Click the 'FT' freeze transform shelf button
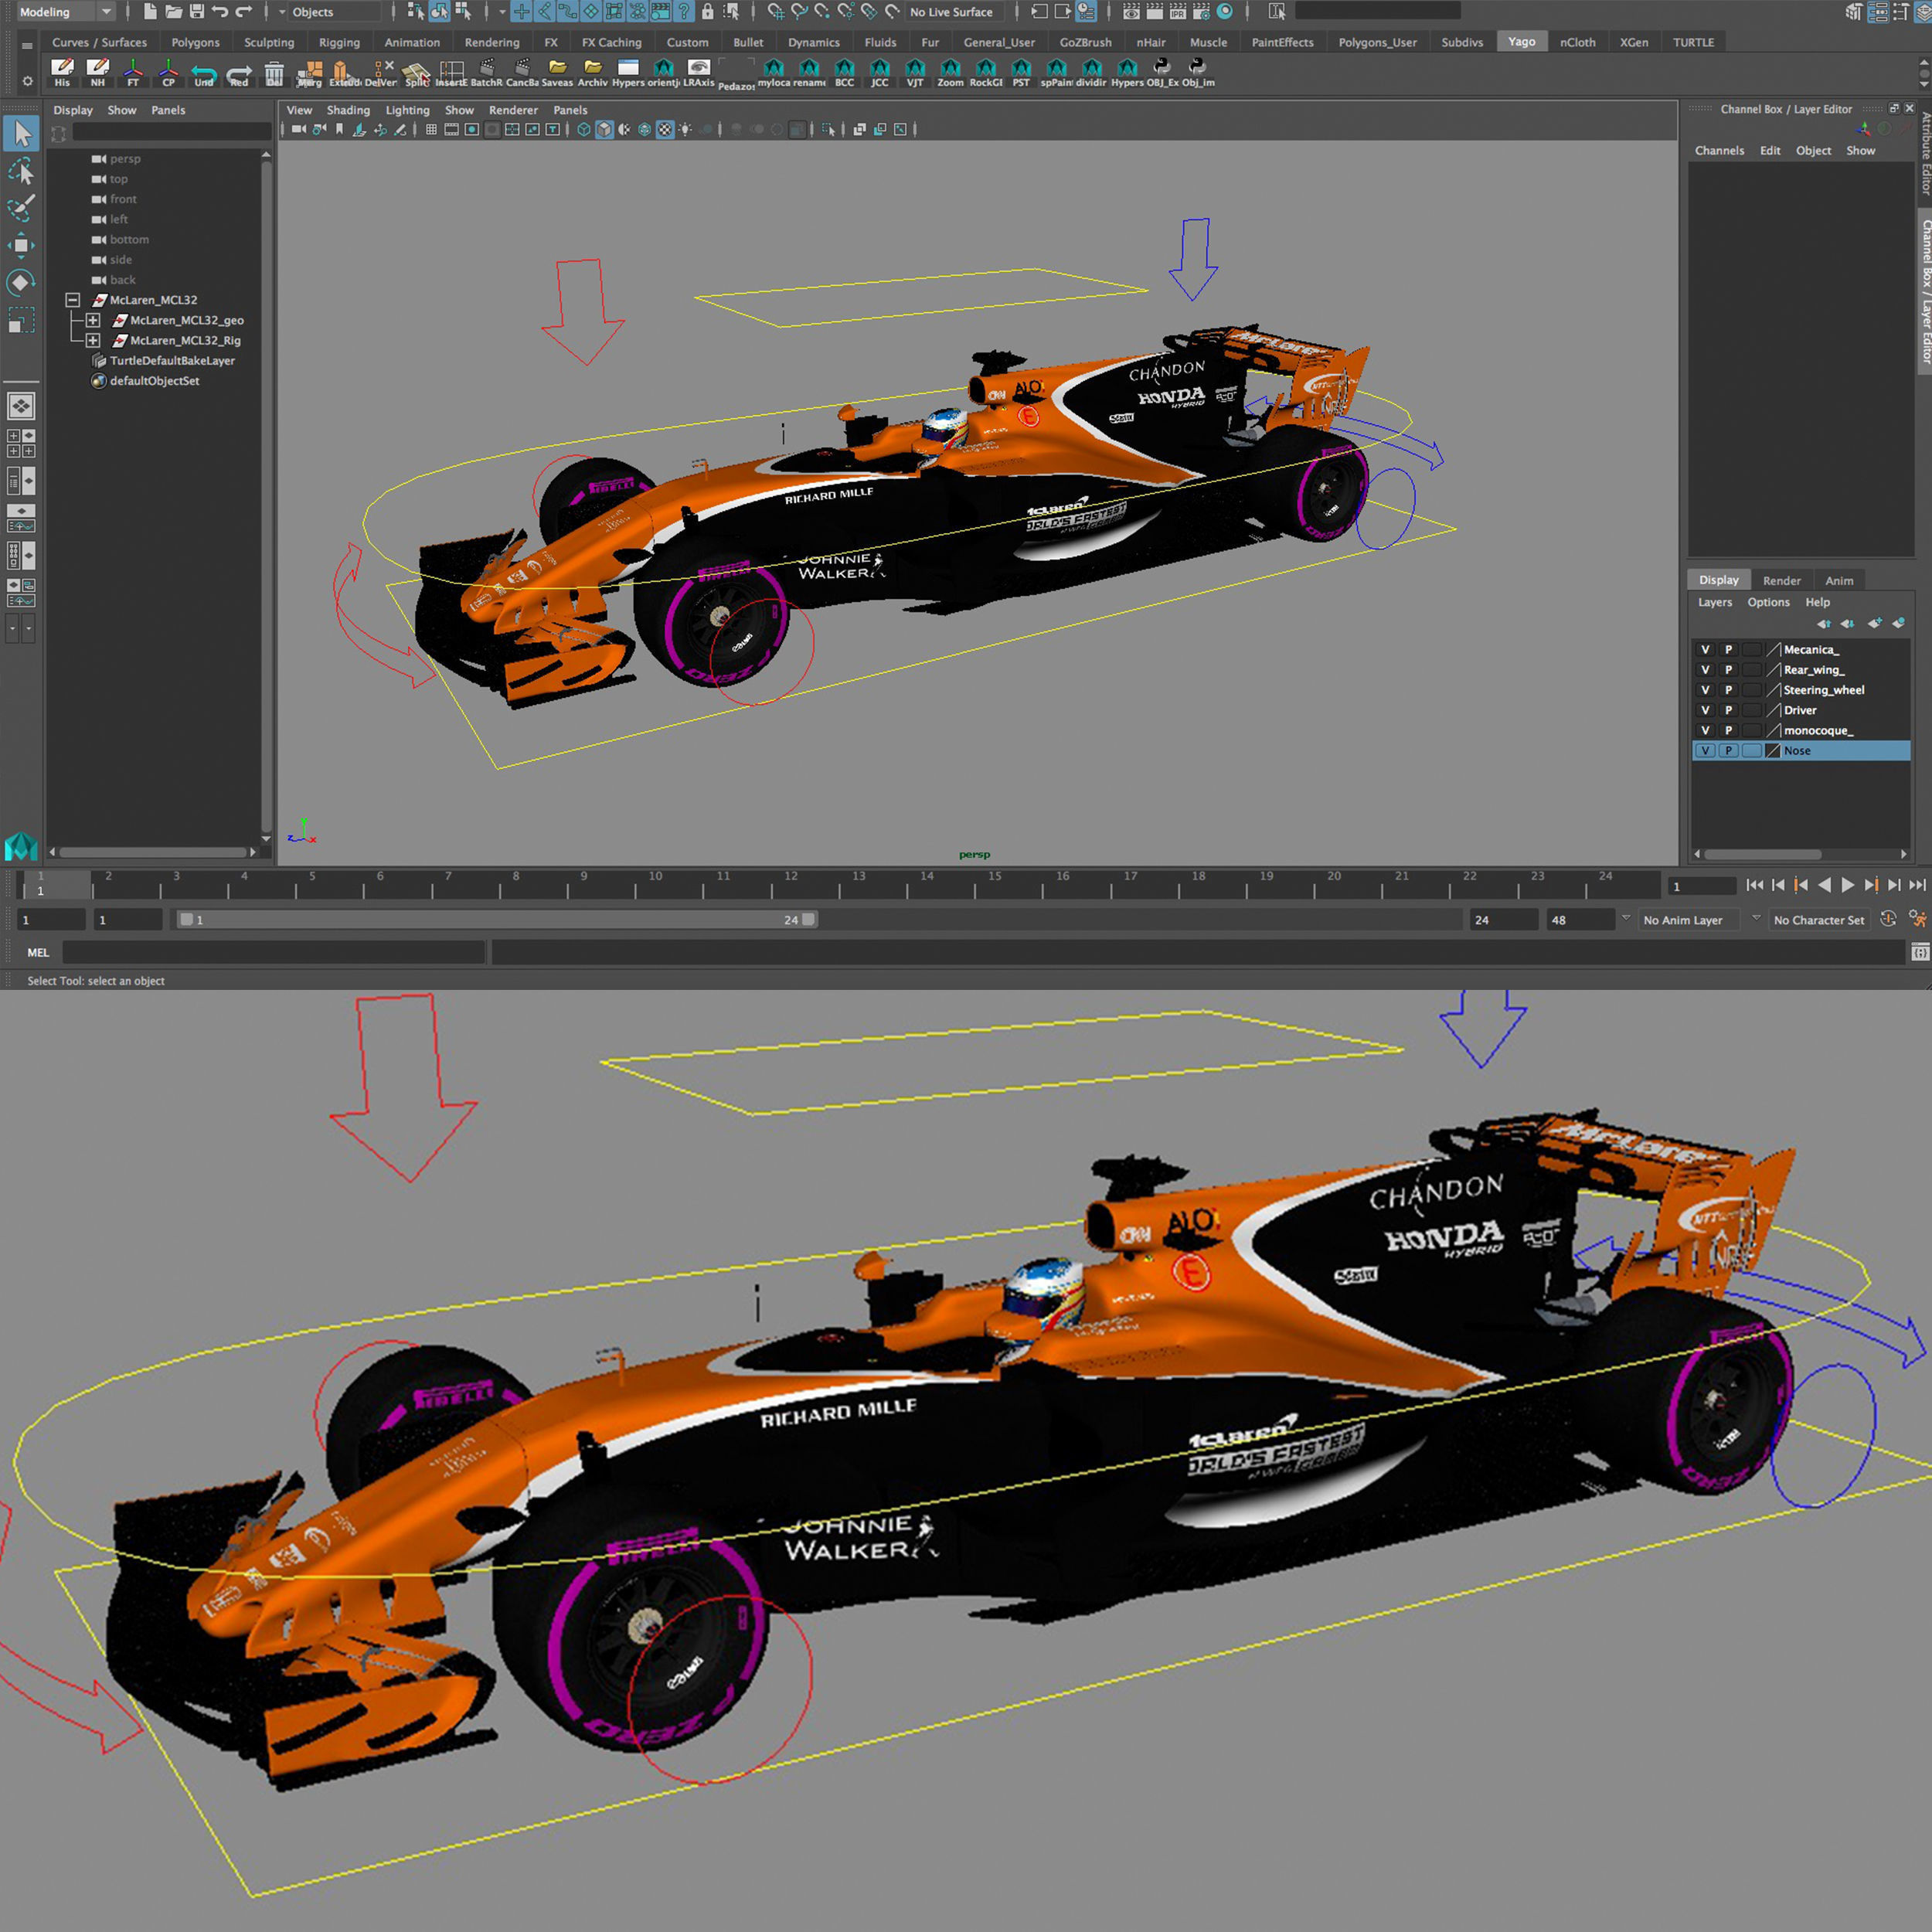Image resolution: width=1932 pixels, height=1932 pixels. (x=133, y=72)
